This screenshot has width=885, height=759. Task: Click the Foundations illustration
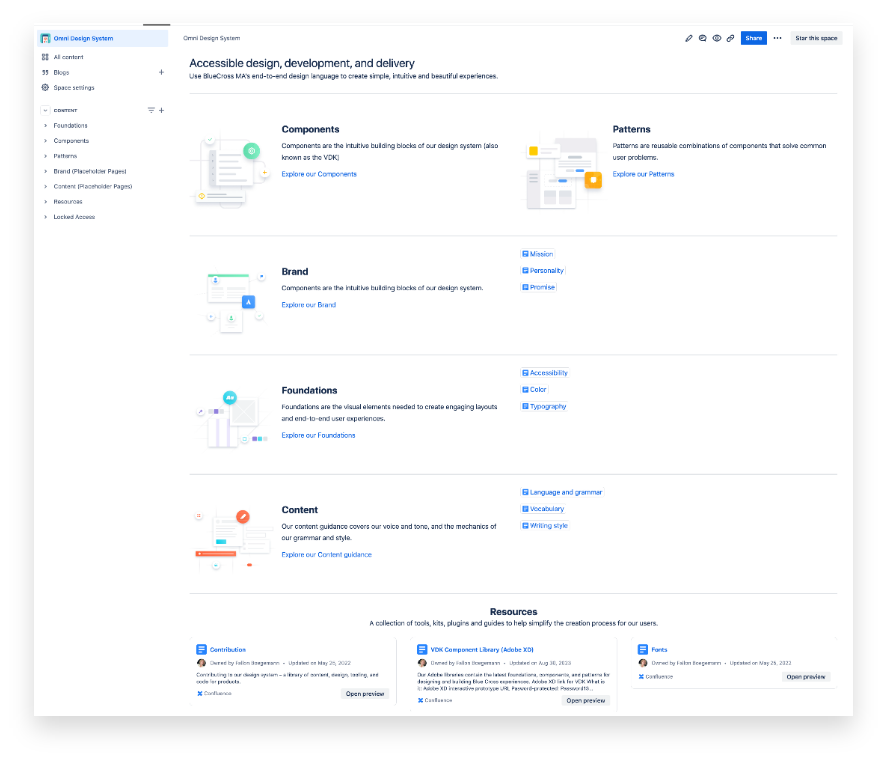[x=232, y=420]
